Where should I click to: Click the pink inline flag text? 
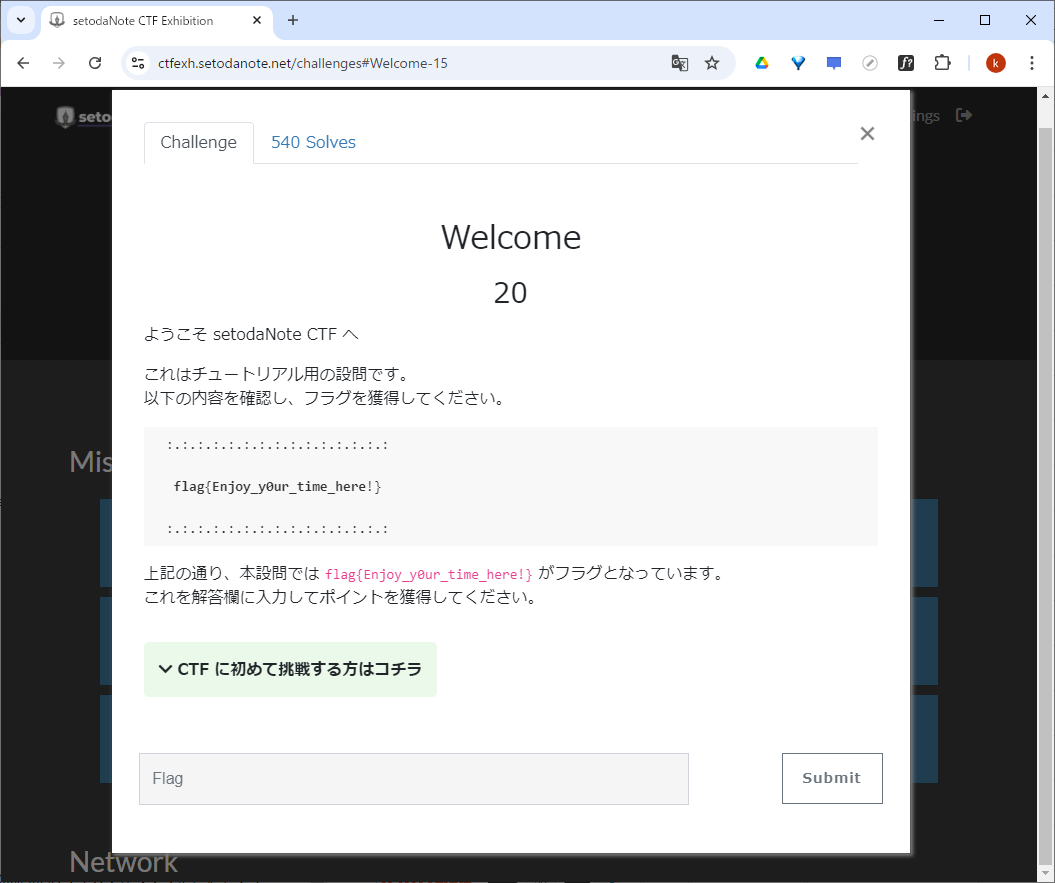[x=429, y=575]
